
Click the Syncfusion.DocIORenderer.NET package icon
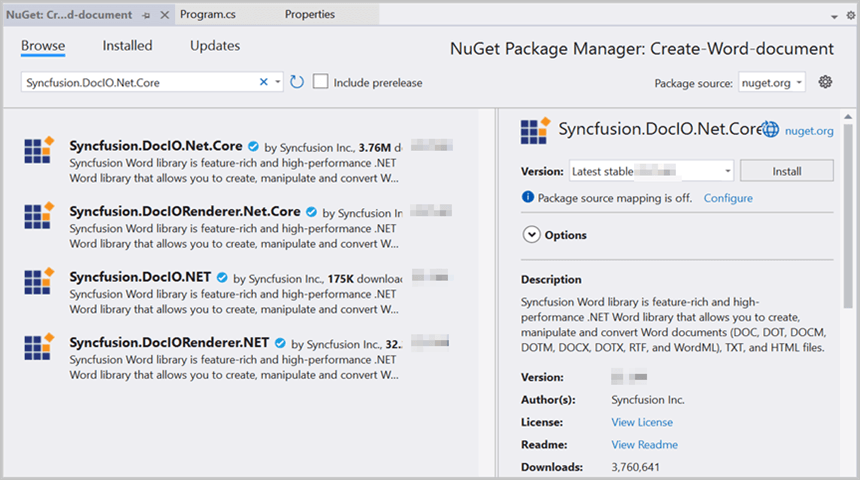click(x=38, y=347)
